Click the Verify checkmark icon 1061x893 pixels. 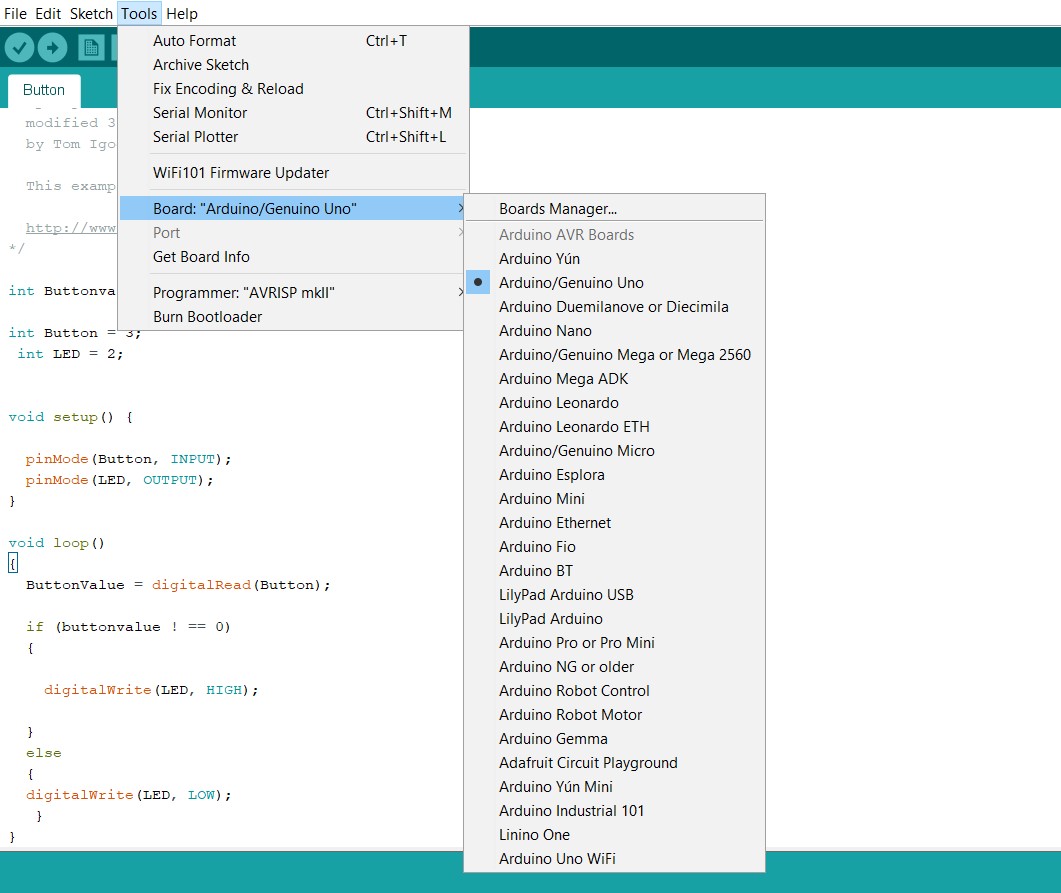(x=19, y=47)
